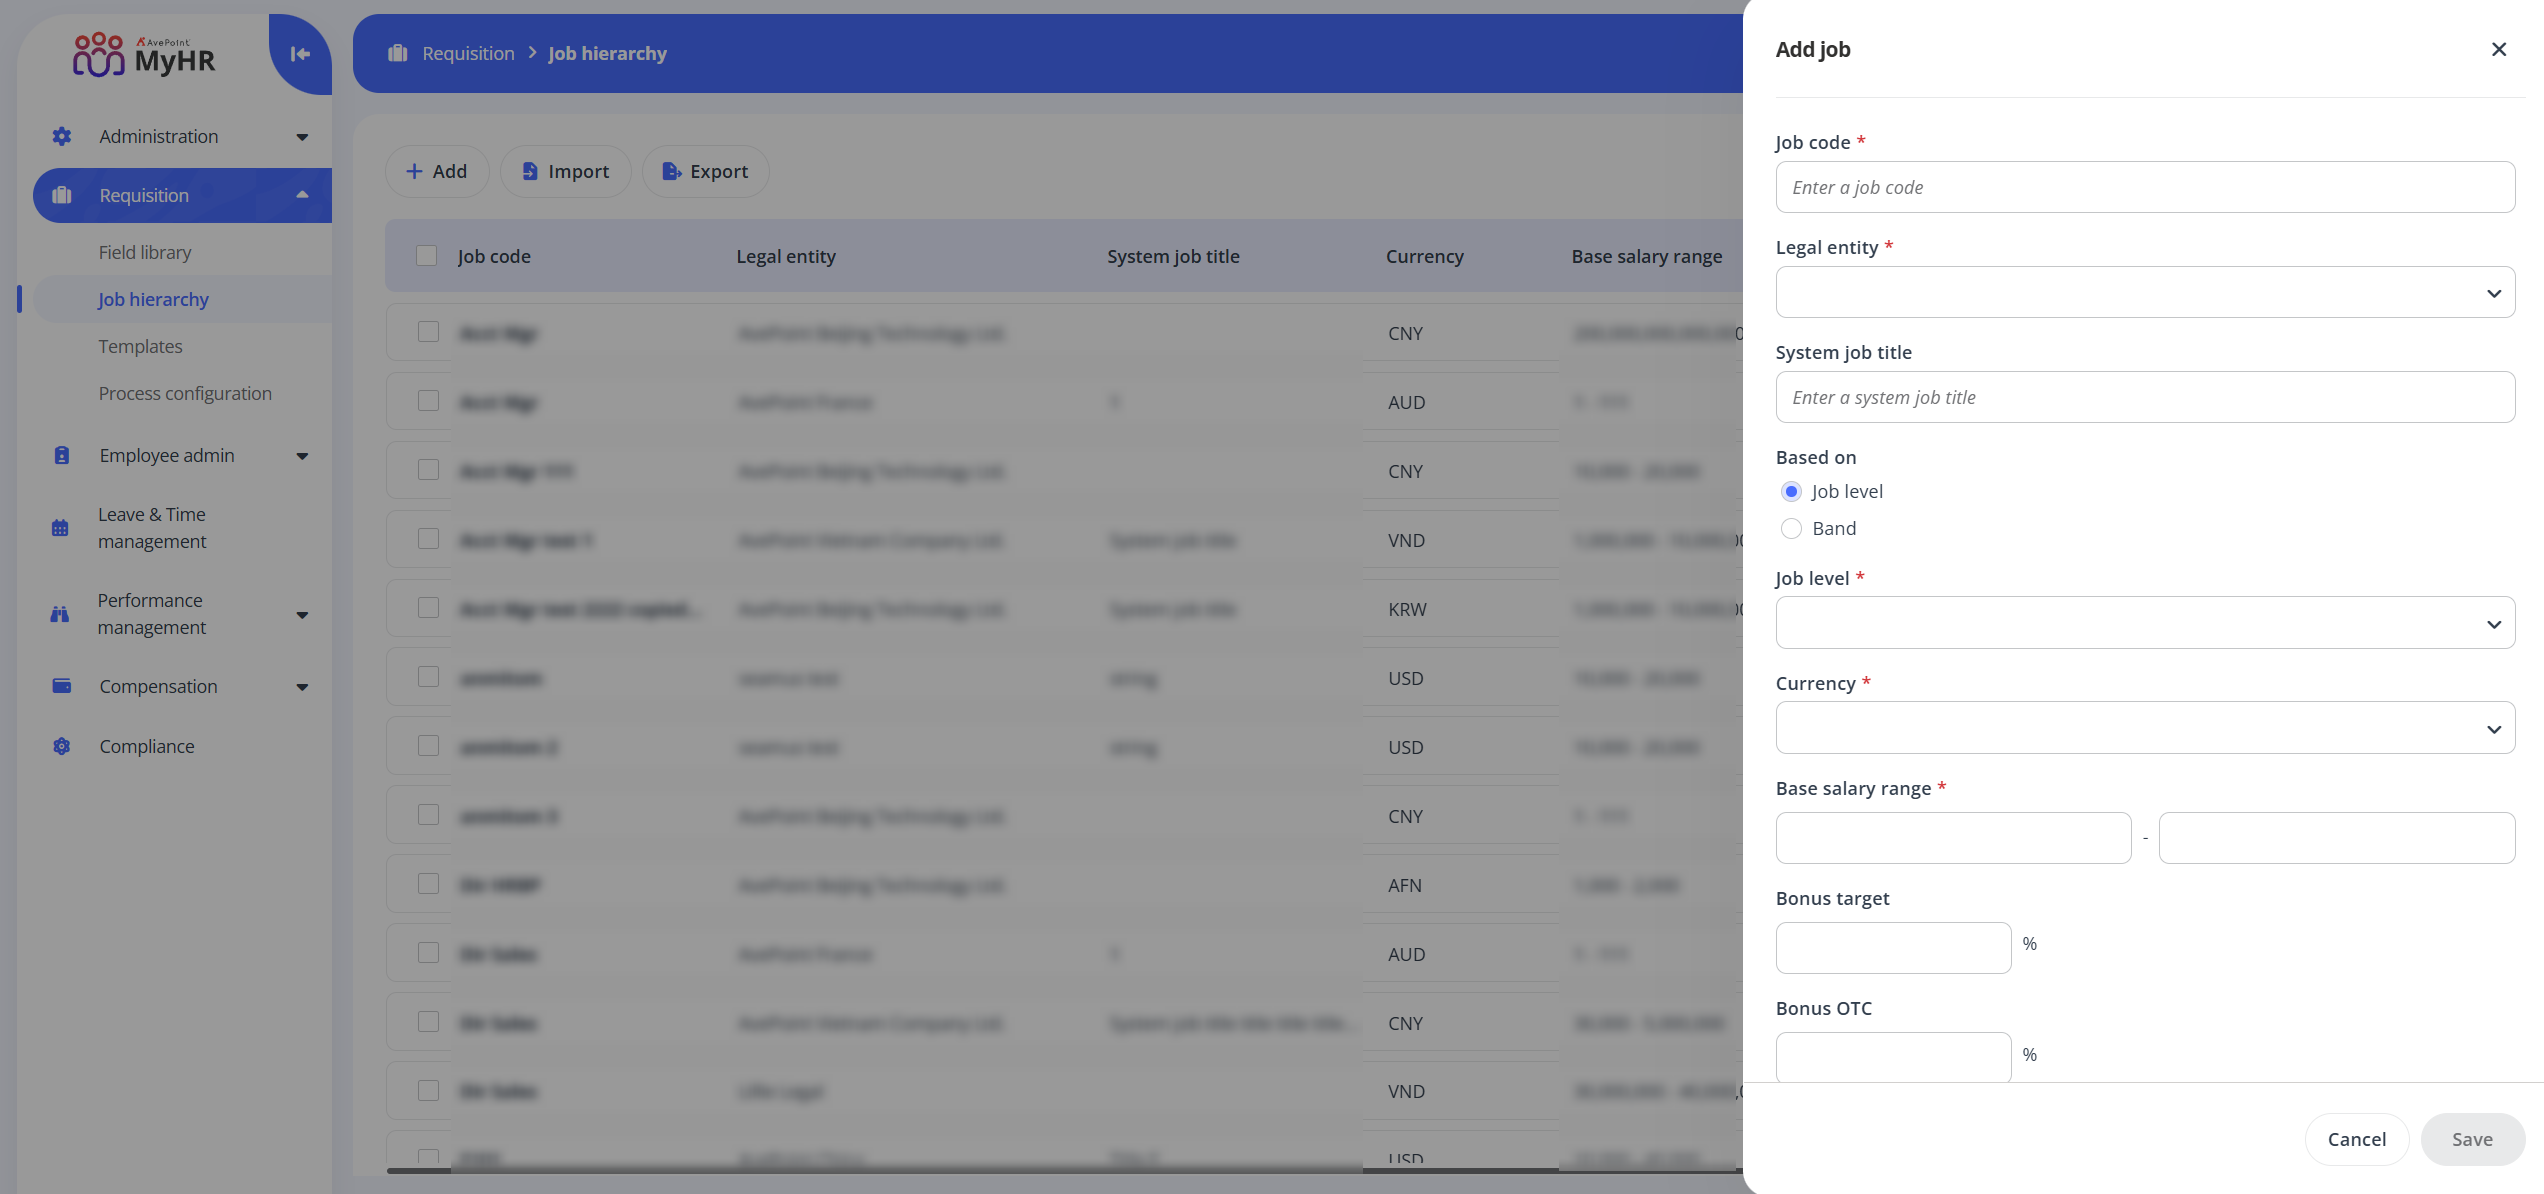Open the Compliance menu item
2544x1194 pixels.
pos(147,746)
